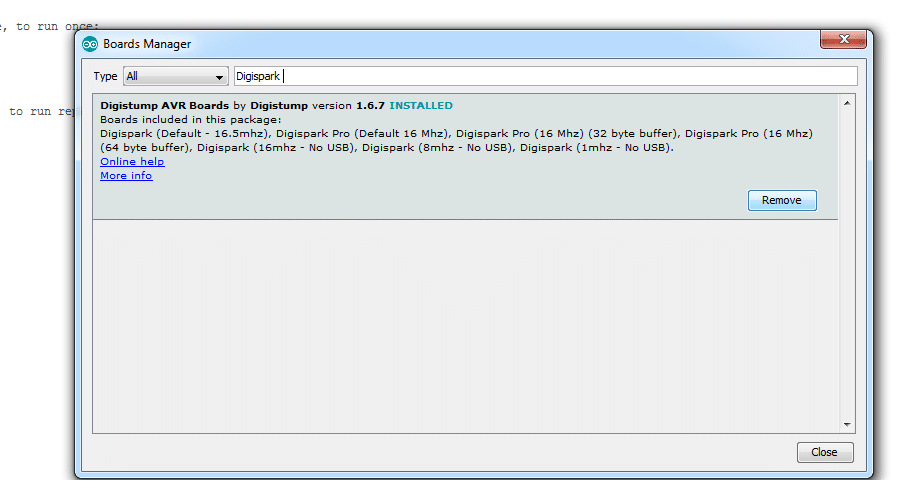This screenshot has height=502, width=915.
Task: Click the Arduino logo in the title bar
Action: [x=90, y=44]
